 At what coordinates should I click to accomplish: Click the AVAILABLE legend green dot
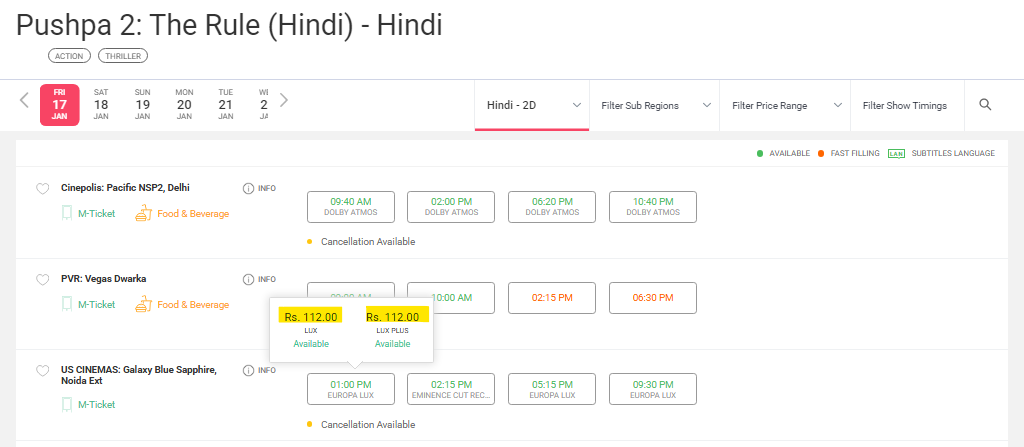pos(760,154)
